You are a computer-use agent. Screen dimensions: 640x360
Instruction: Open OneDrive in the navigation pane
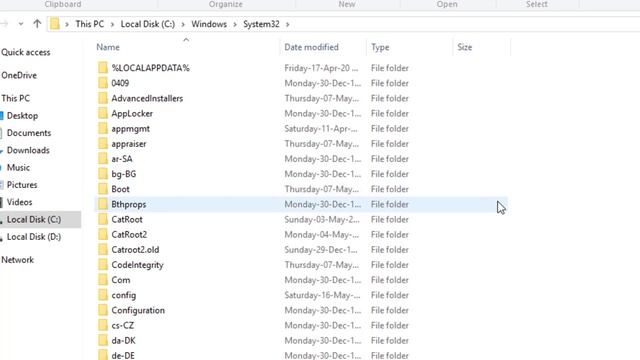pyautogui.click(x=19, y=75)
